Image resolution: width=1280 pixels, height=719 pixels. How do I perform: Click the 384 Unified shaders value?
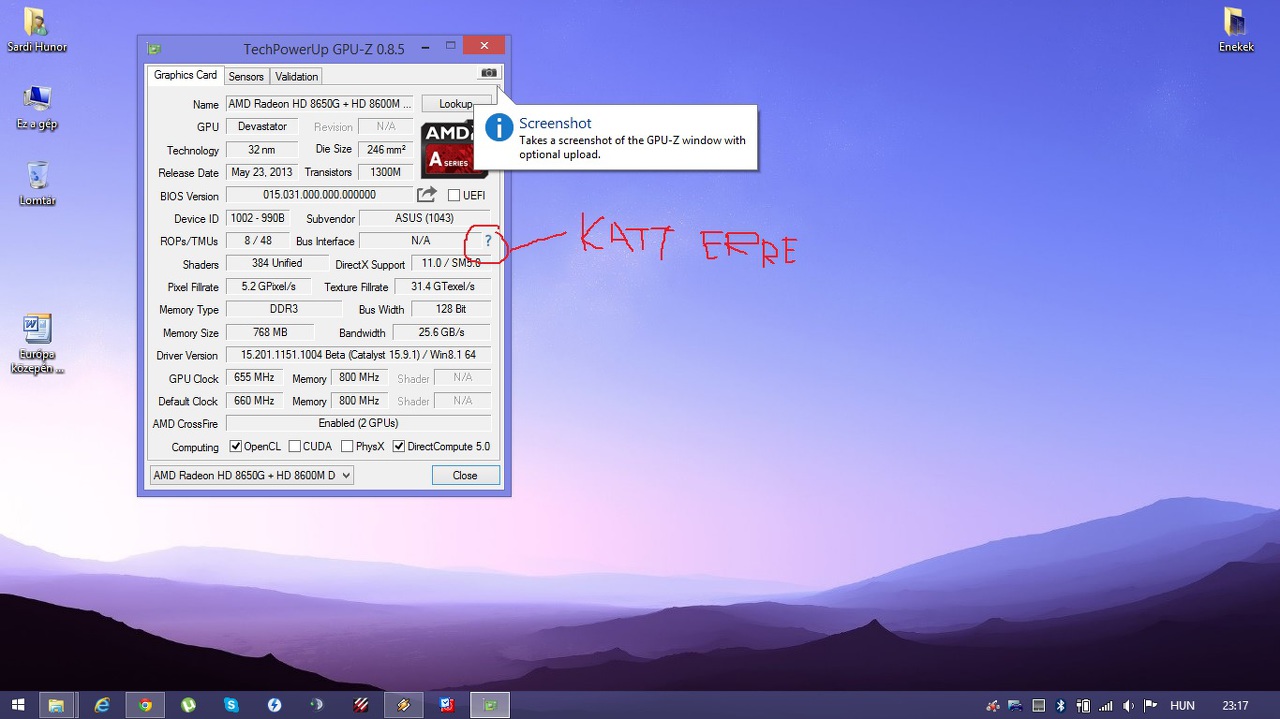click(277, 263)
